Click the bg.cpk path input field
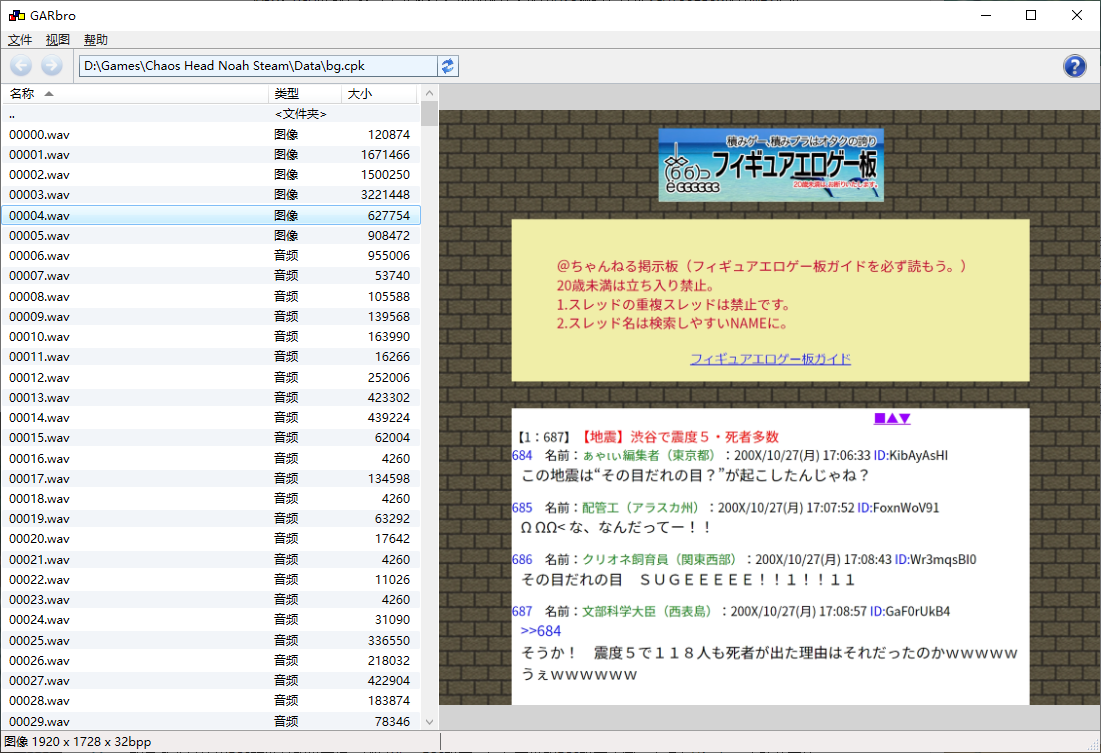Screen dimensions: 1101x753 pos(258,66)
